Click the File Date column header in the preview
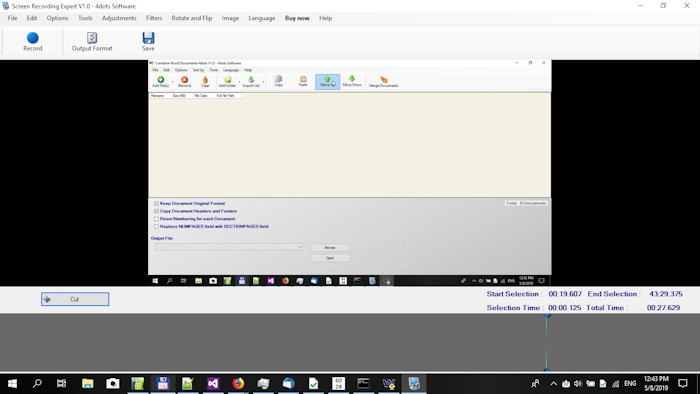 (x=201, y=96)
